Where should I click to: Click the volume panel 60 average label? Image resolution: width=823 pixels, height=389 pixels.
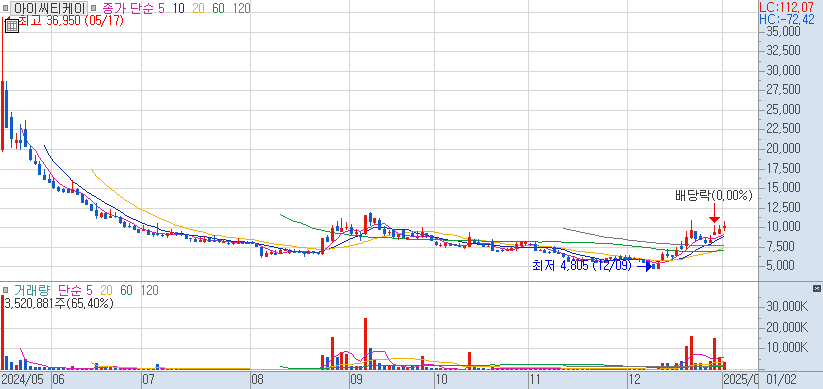click(x=126, y=290)
